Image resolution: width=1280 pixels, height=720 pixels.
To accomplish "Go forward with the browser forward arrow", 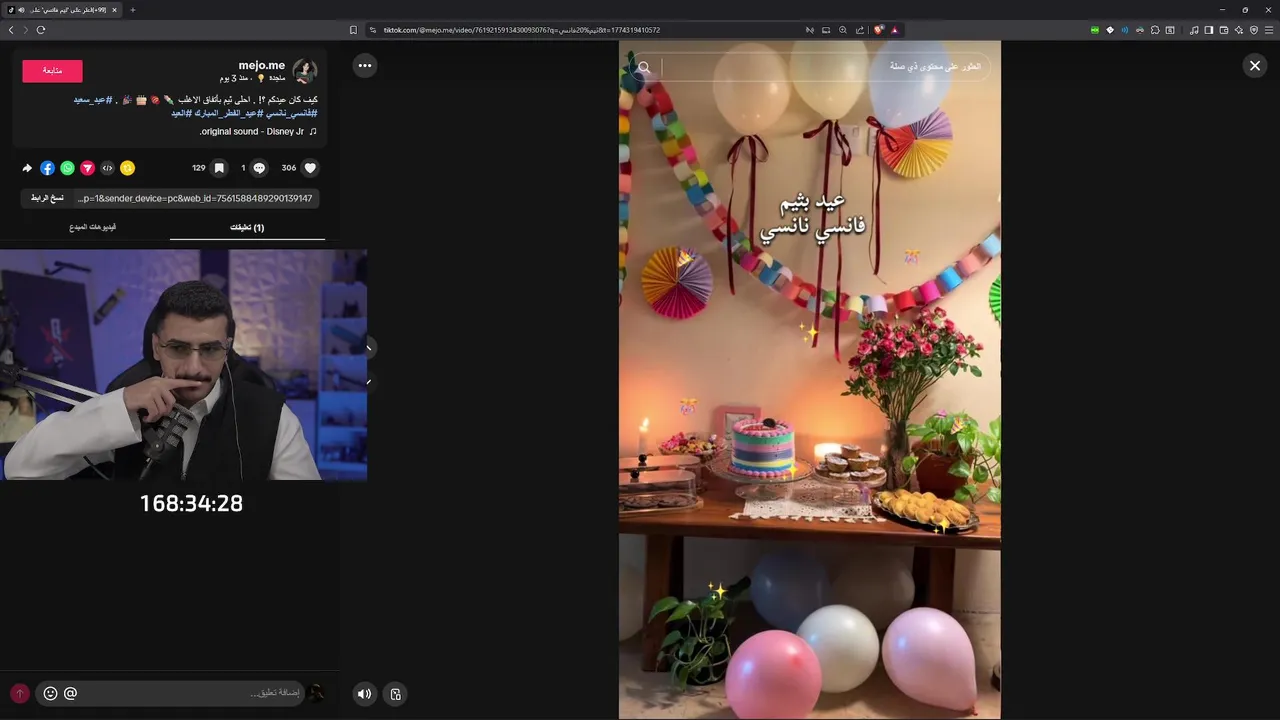I will [26, 30].
